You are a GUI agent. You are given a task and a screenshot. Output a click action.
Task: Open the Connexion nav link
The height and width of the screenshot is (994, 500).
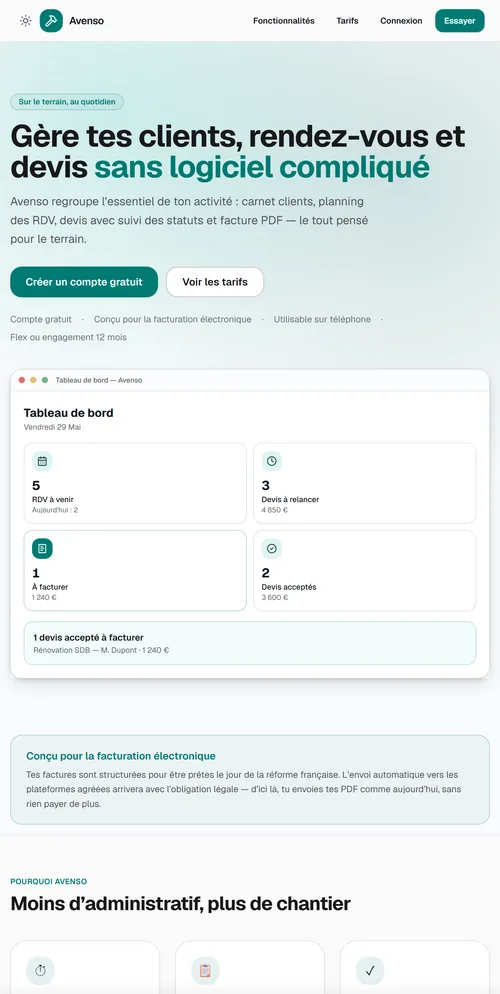[401, 21]
